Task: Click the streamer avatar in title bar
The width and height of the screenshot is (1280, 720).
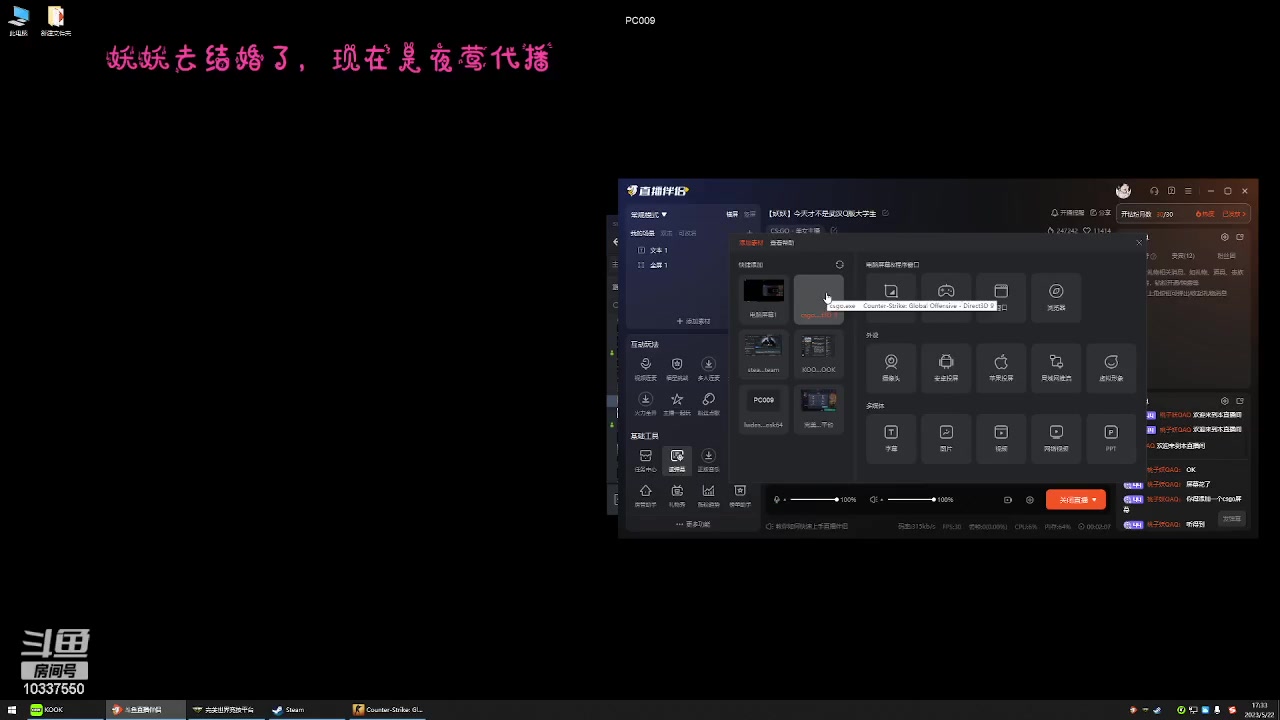Action: tap(1123, 191)
